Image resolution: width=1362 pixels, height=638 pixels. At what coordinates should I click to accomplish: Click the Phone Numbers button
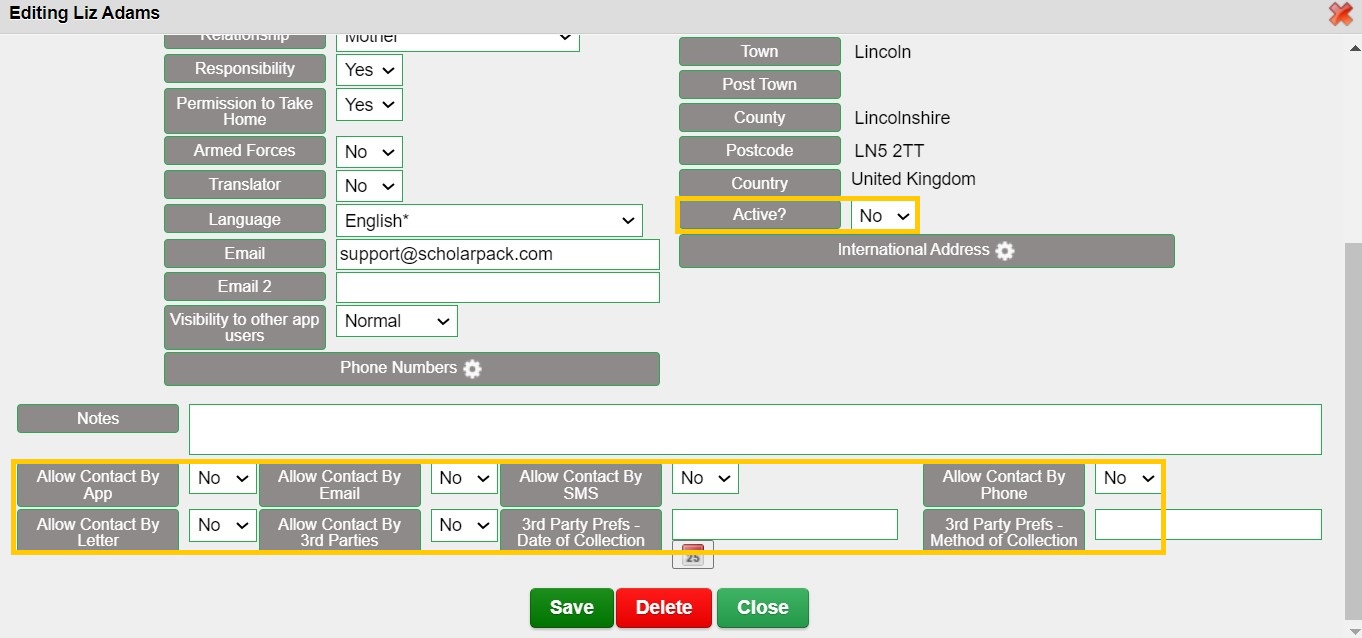coord(412,369)
